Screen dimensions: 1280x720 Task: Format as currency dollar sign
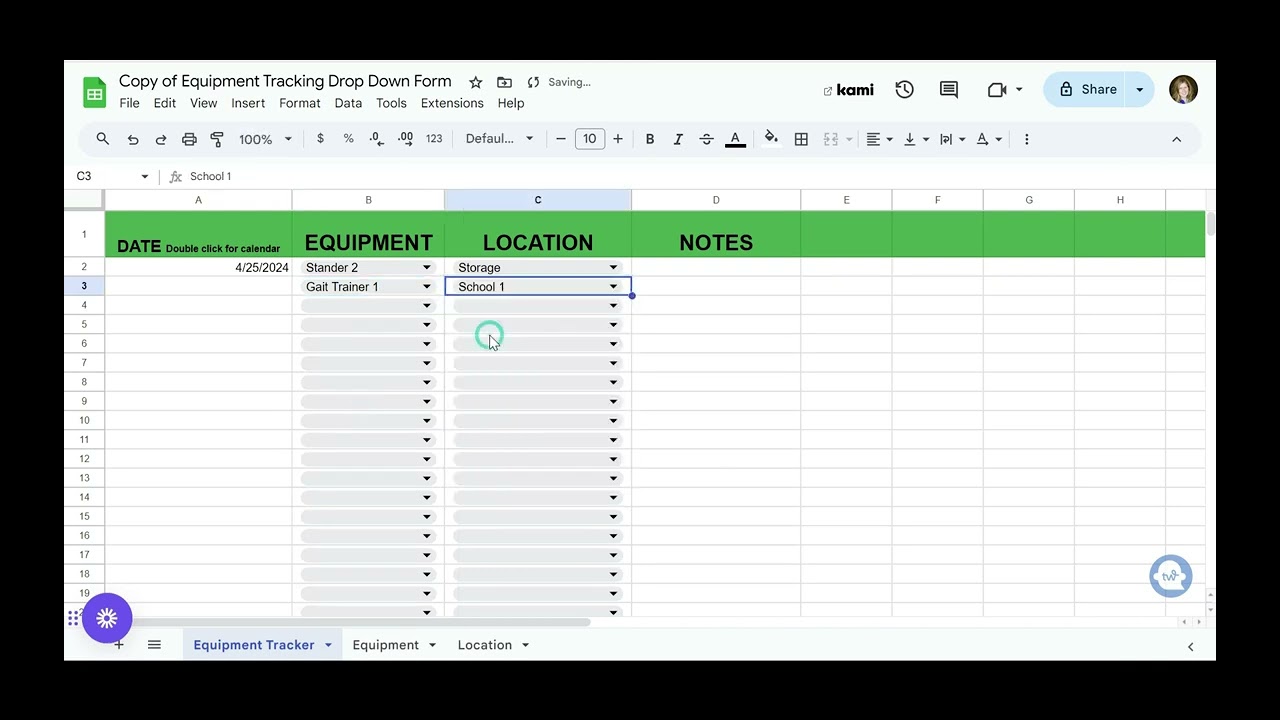(x=320, y=139)
